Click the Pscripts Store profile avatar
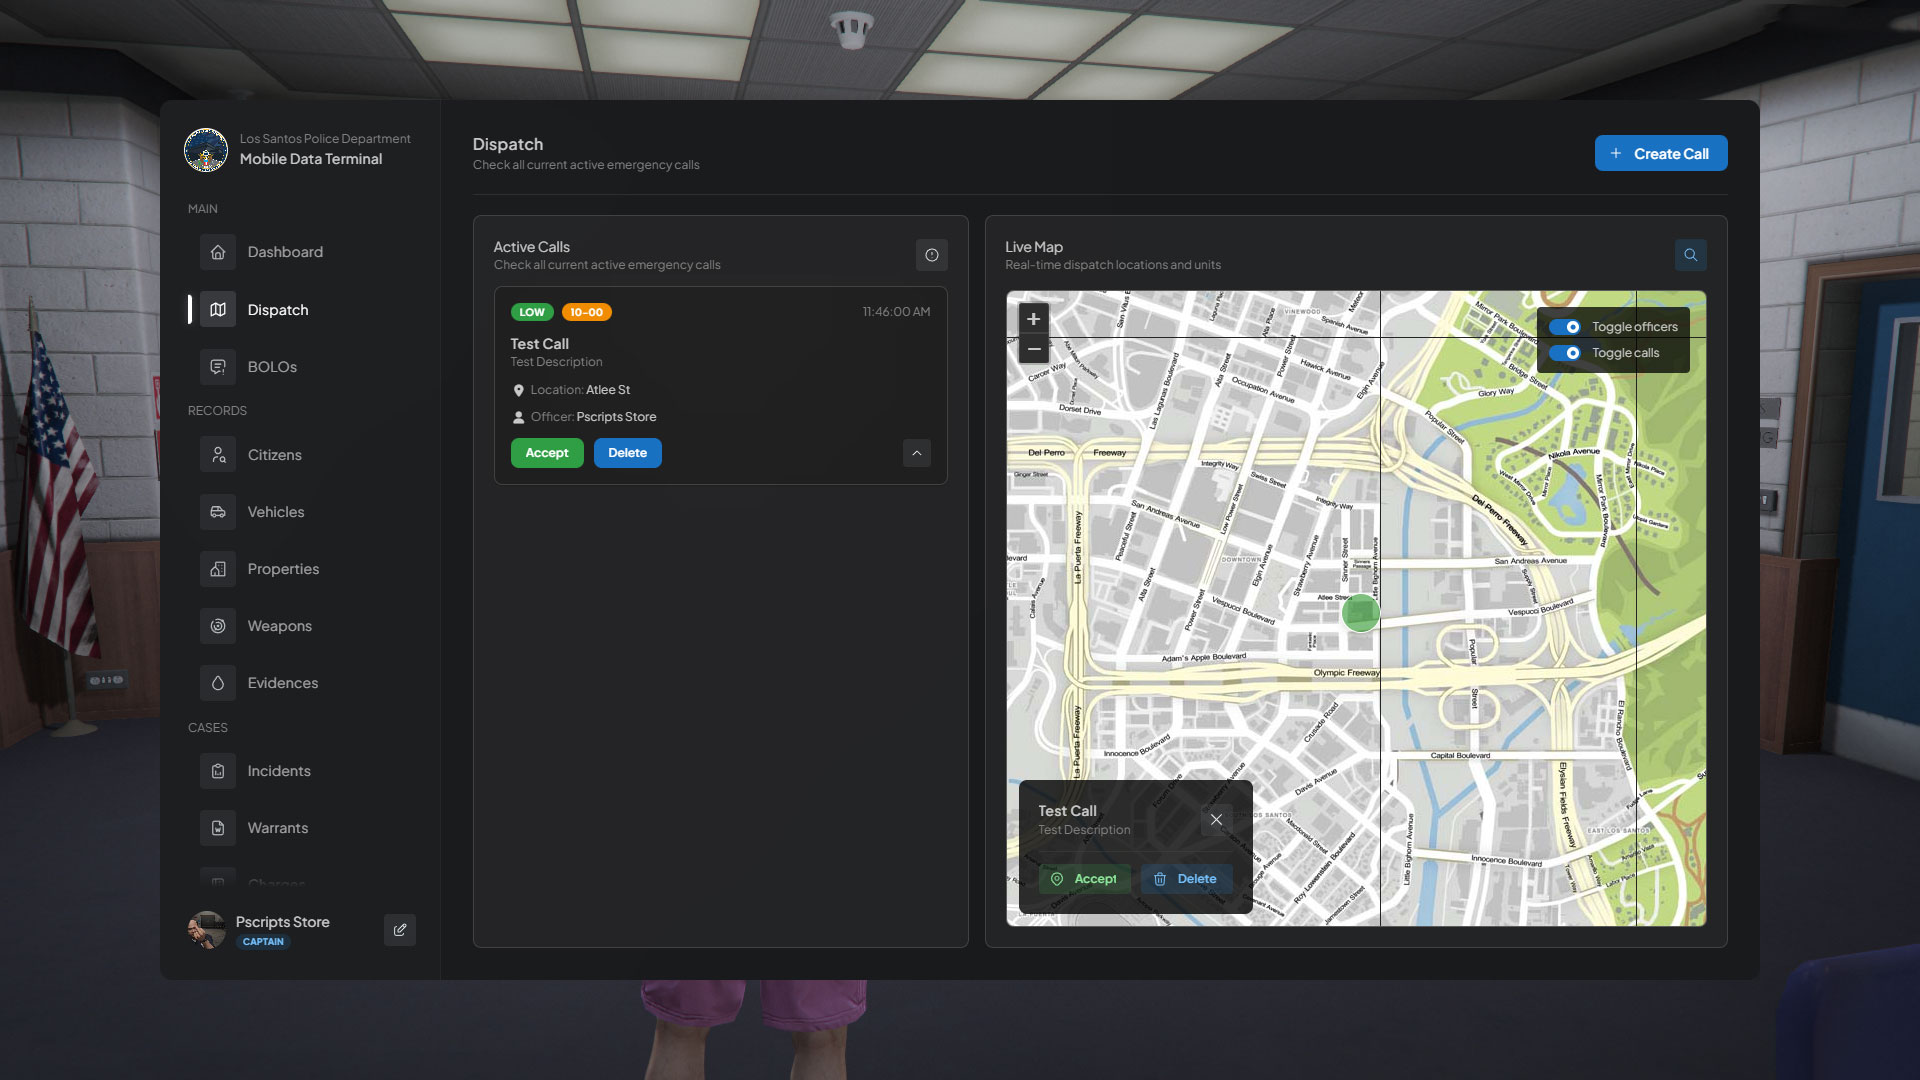The width and height of the screenshot is (1920, 1080). click(207, 930)
